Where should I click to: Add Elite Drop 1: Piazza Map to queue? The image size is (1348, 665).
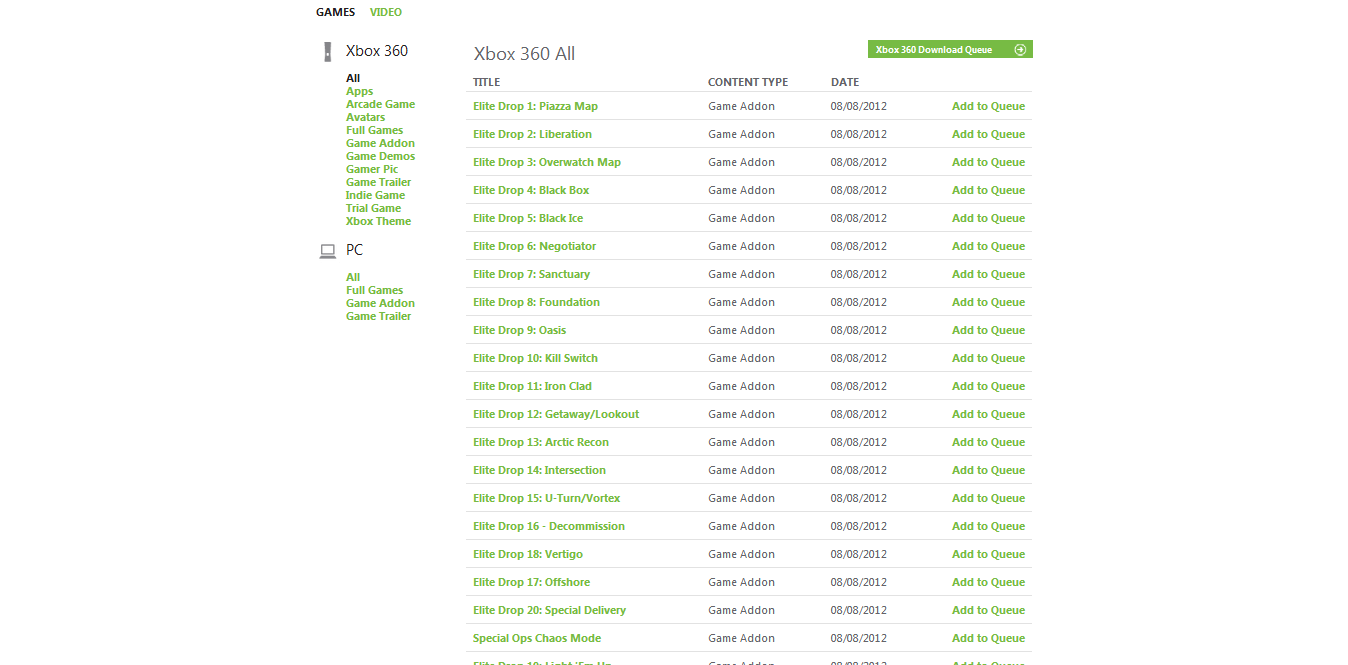pyautogui.click(x=988, y=106)
